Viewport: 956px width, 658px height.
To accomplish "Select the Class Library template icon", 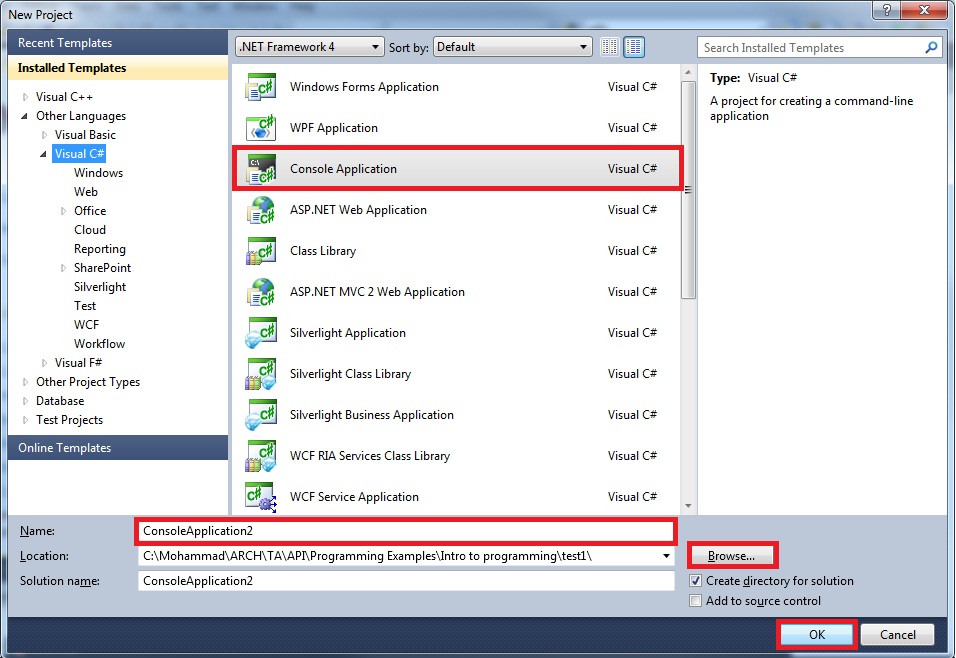I will click(x=261, y=251).
